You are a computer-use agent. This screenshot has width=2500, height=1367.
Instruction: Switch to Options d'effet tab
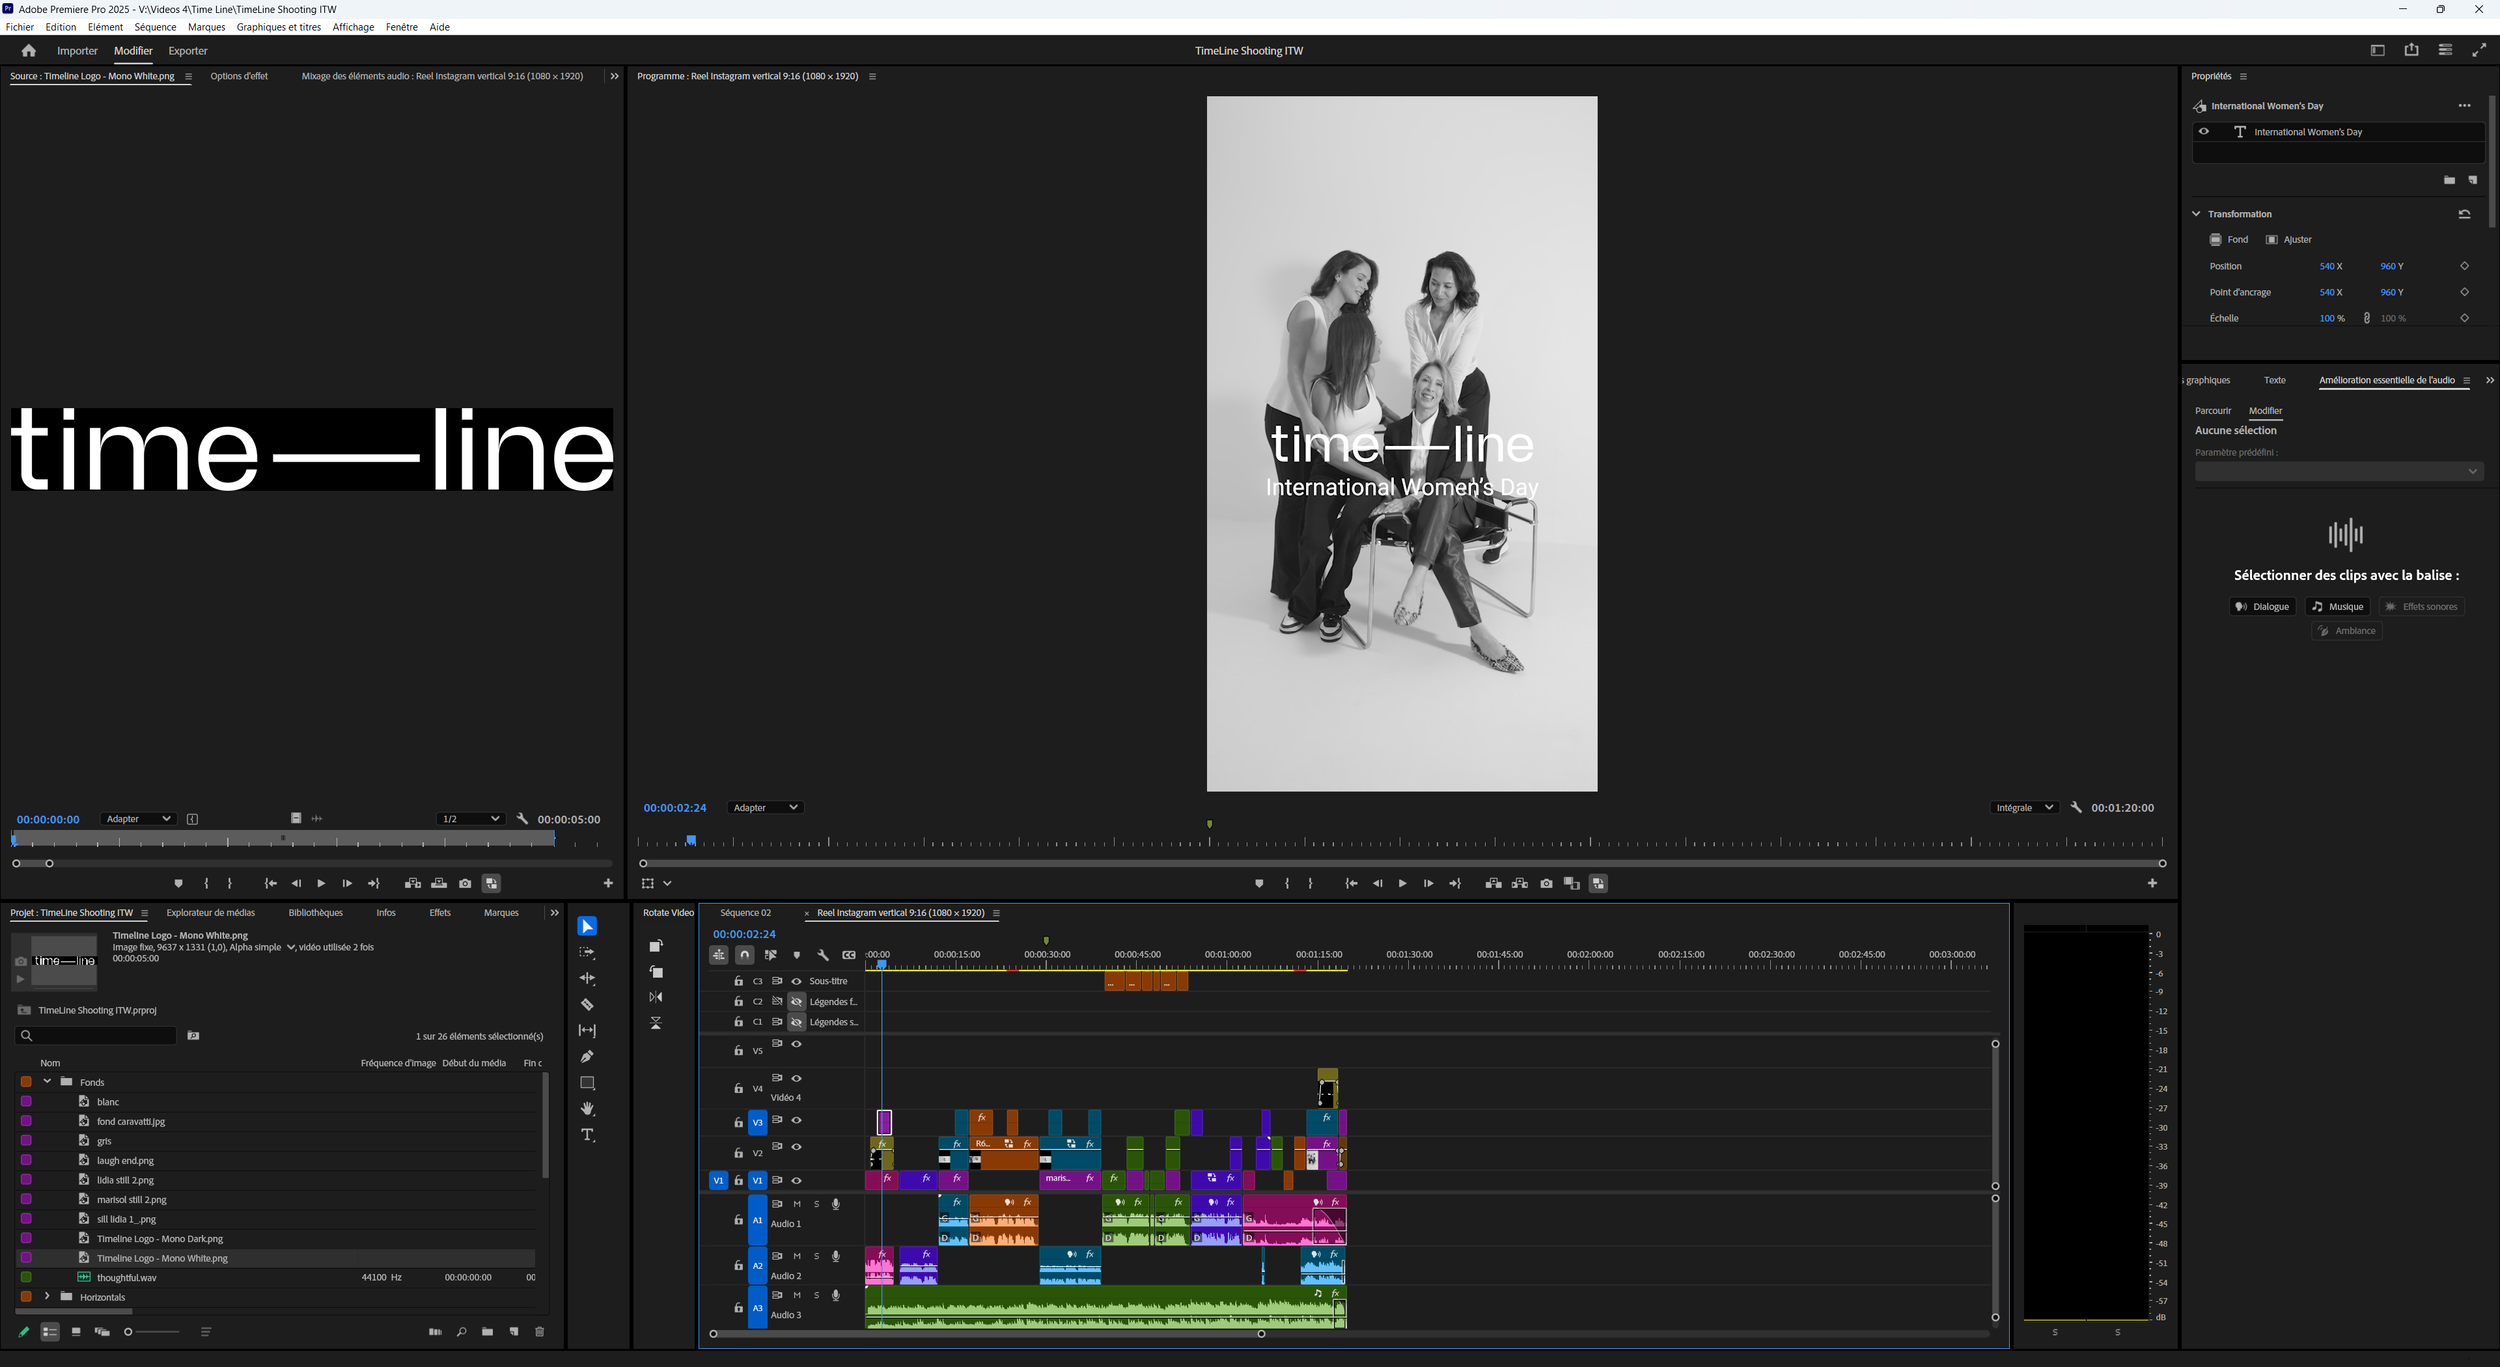[239, 76]
